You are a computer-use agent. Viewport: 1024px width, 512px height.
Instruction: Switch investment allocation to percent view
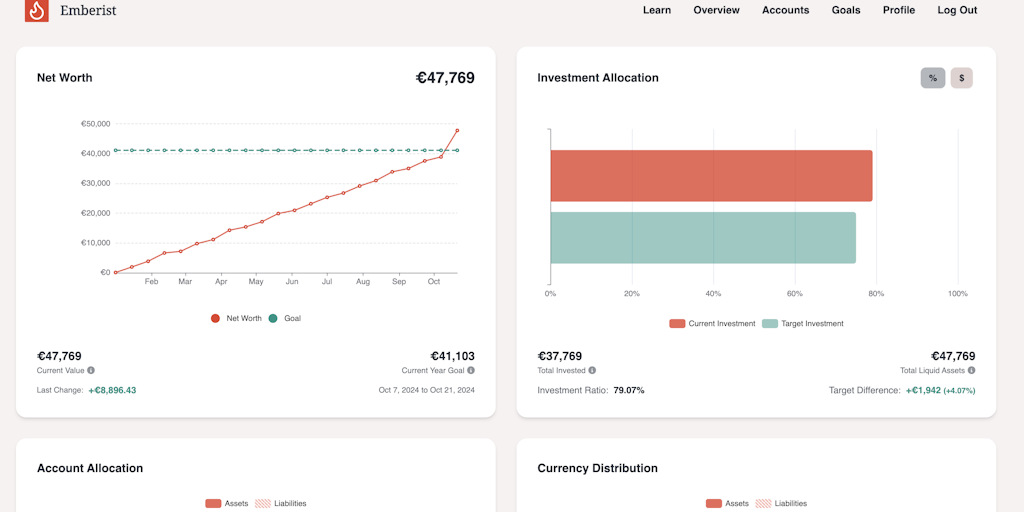click(x=932, y=78)
